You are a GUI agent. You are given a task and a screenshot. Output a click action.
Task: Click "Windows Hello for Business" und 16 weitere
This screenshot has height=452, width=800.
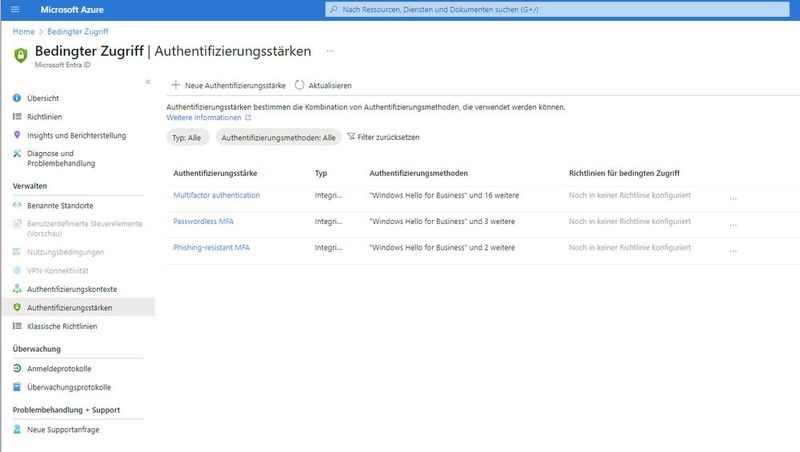(x=444, y=195)
